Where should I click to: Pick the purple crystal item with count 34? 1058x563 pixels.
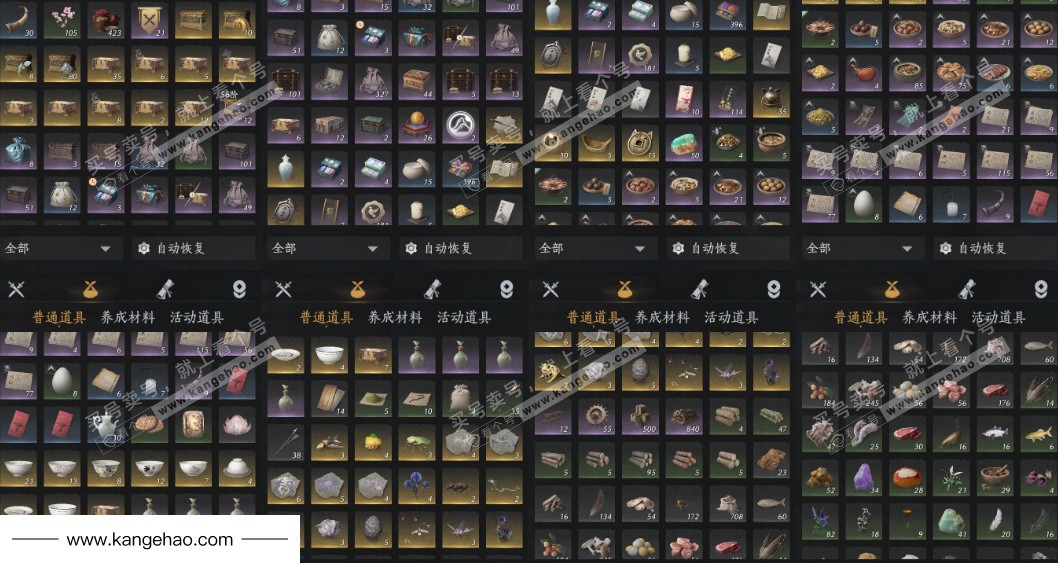point(864,479)
